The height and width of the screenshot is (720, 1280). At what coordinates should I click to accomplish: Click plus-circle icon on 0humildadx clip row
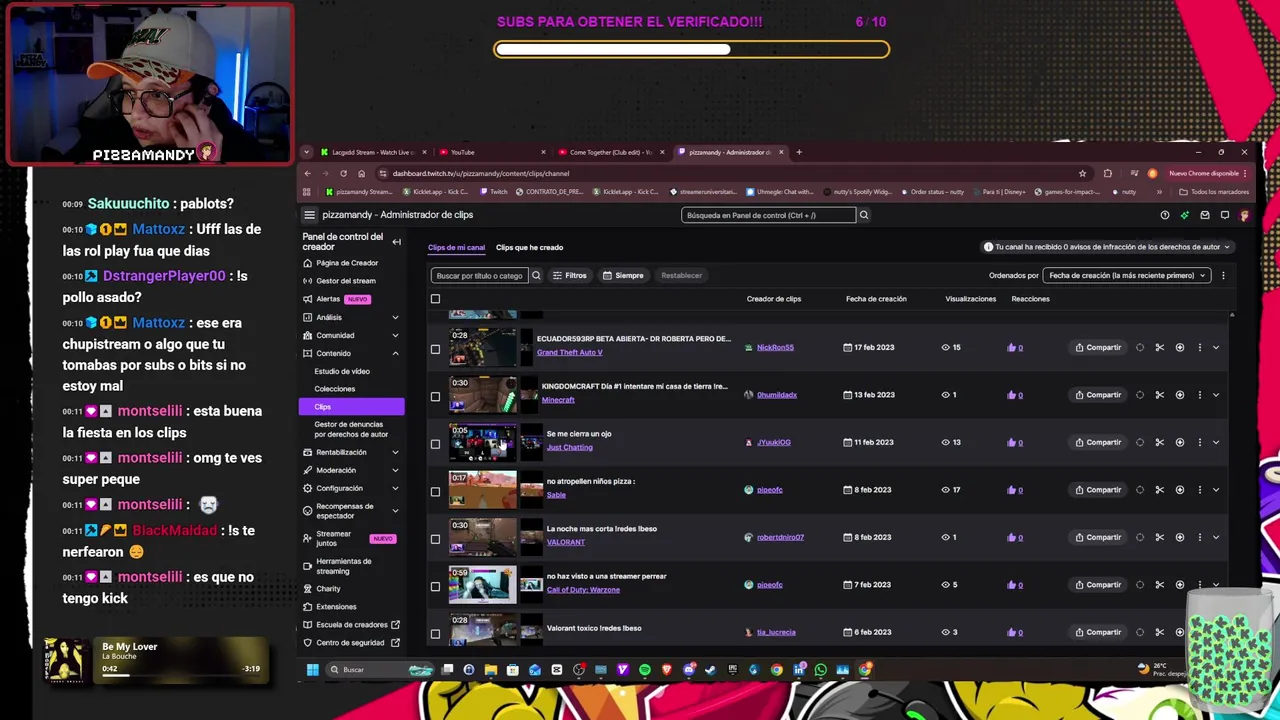point(1180,395)
